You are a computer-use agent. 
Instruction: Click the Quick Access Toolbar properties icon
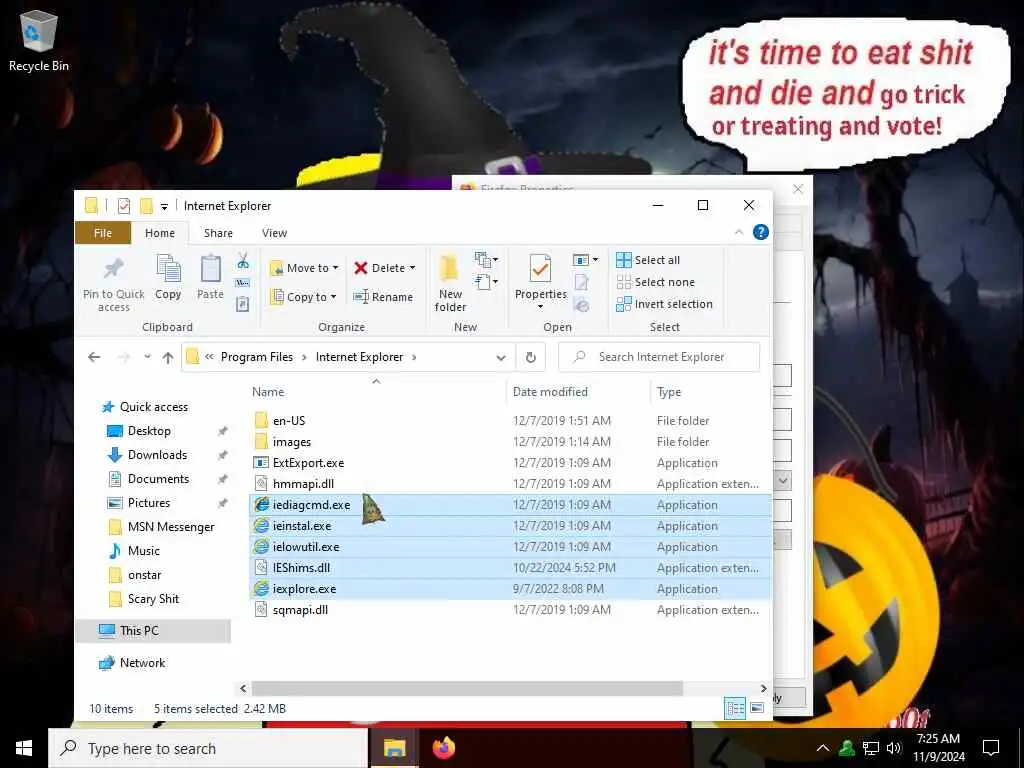(x=124, y=206)
